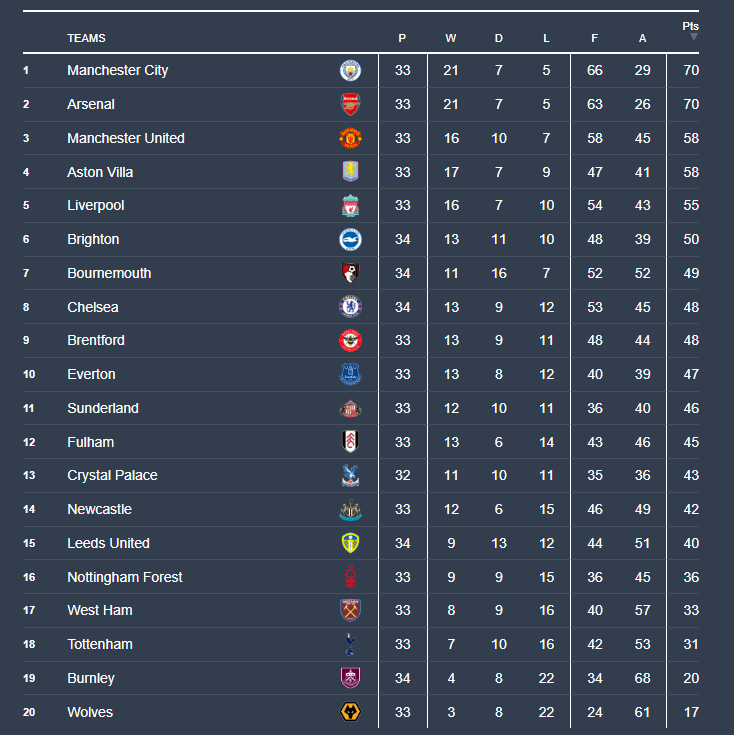Click the Crystal Palace team name

[x=112, y=475]
